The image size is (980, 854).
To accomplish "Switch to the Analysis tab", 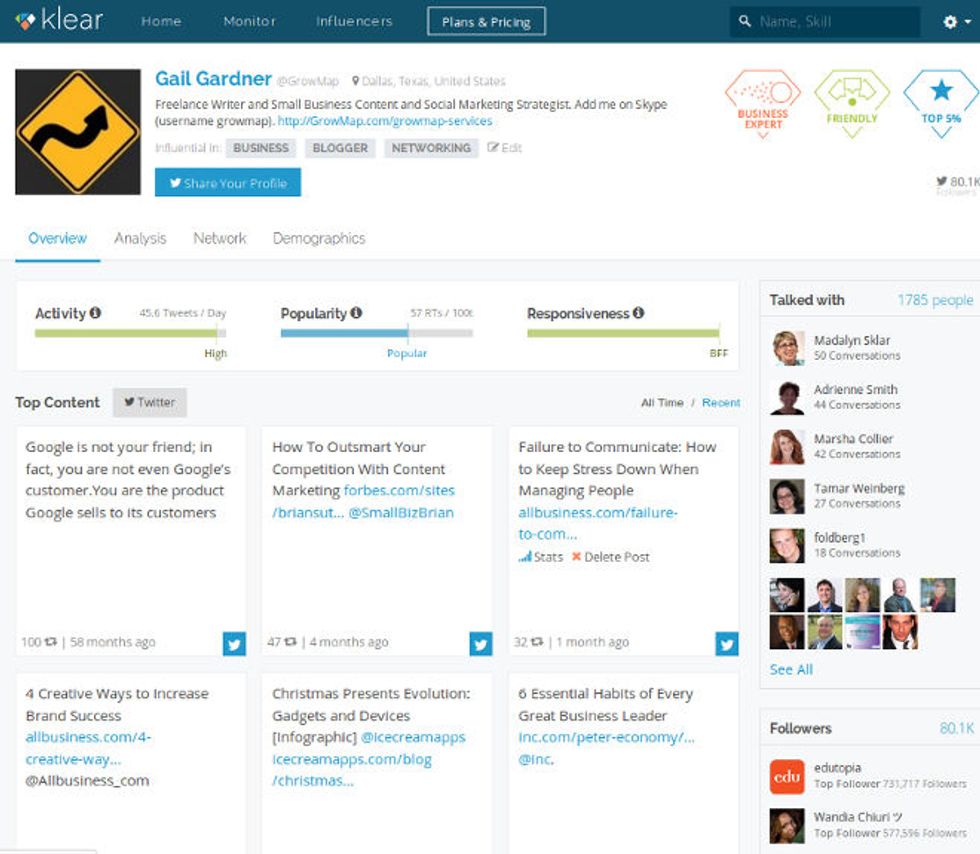I will pos(140,238).
